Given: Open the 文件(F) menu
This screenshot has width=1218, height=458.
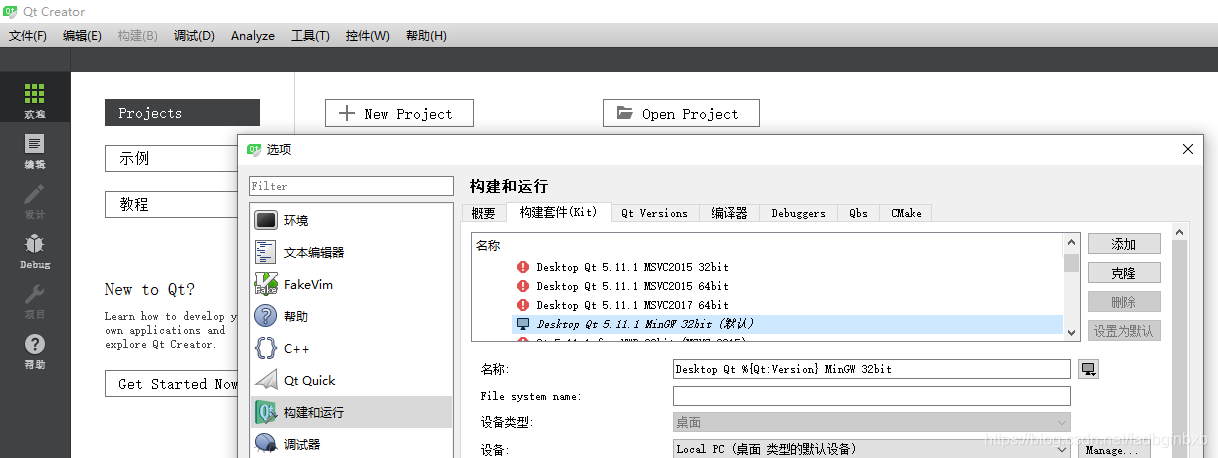Looking at the screenshot, I should (28, 35).
